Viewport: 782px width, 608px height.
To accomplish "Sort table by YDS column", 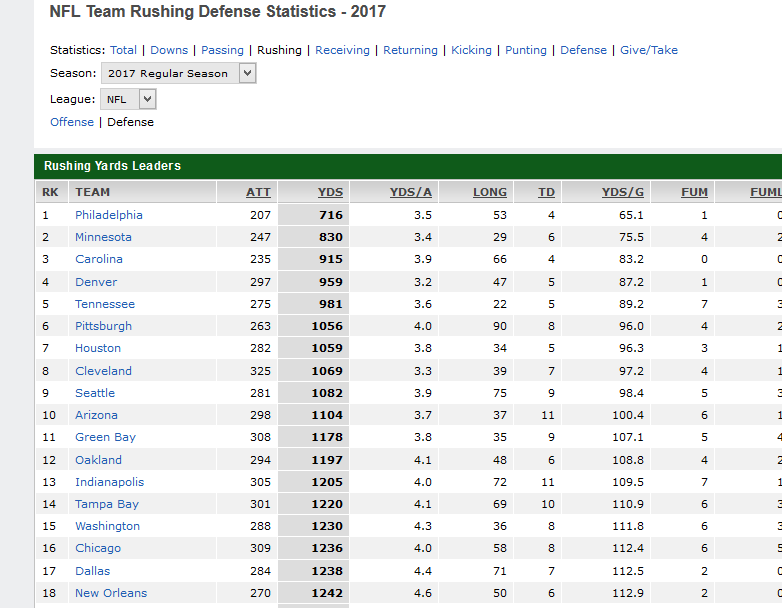I will point(330,192).
